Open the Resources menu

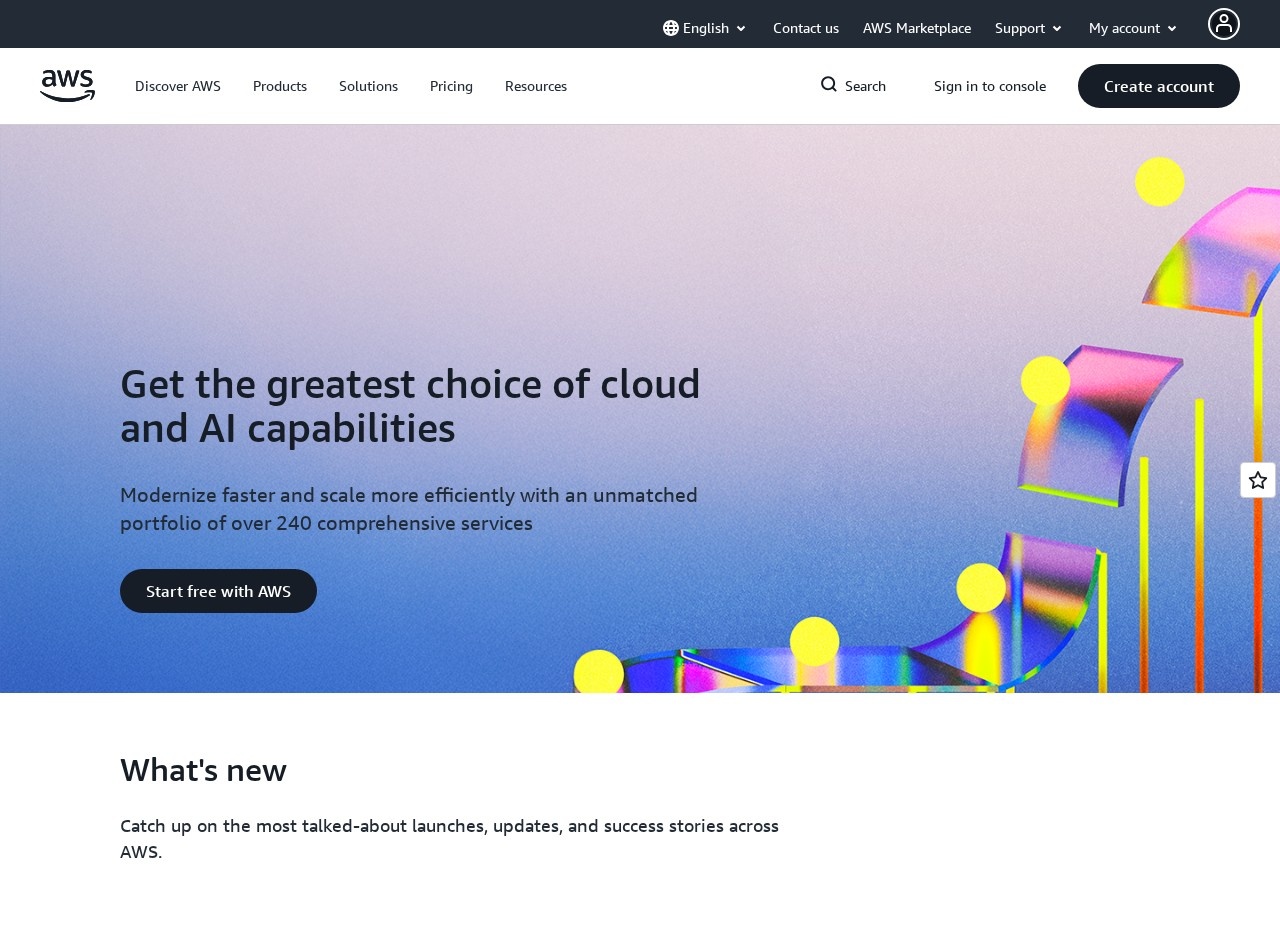(x=536, y=86)
